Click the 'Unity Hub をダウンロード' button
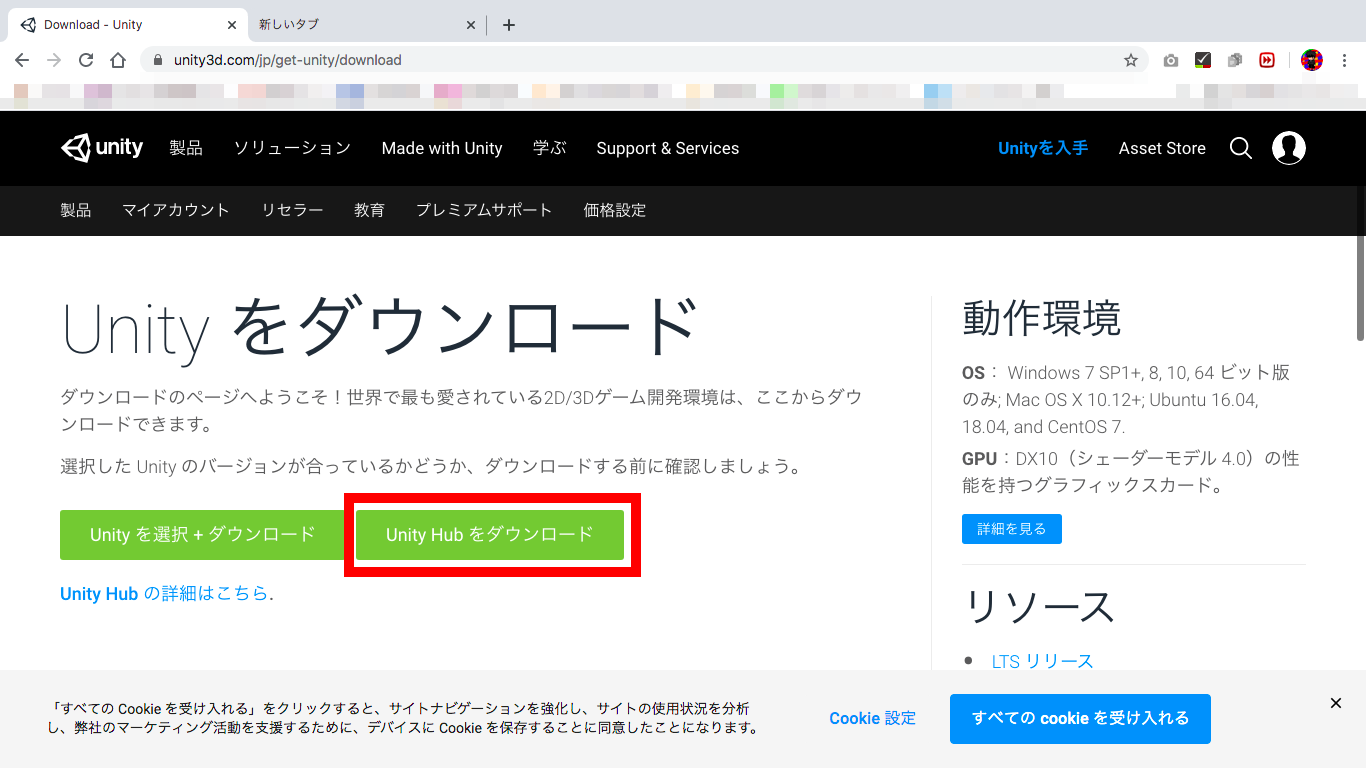This screenshot has width=1366, height=768. tap(490, 535)
